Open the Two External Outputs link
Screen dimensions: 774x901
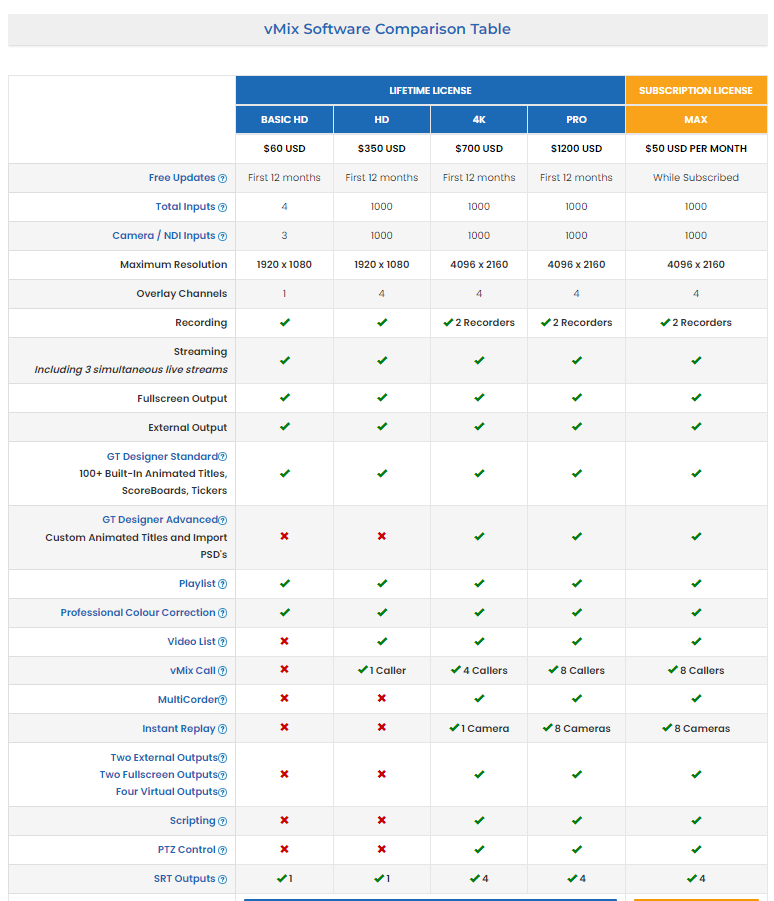click(x=163, y=758)
